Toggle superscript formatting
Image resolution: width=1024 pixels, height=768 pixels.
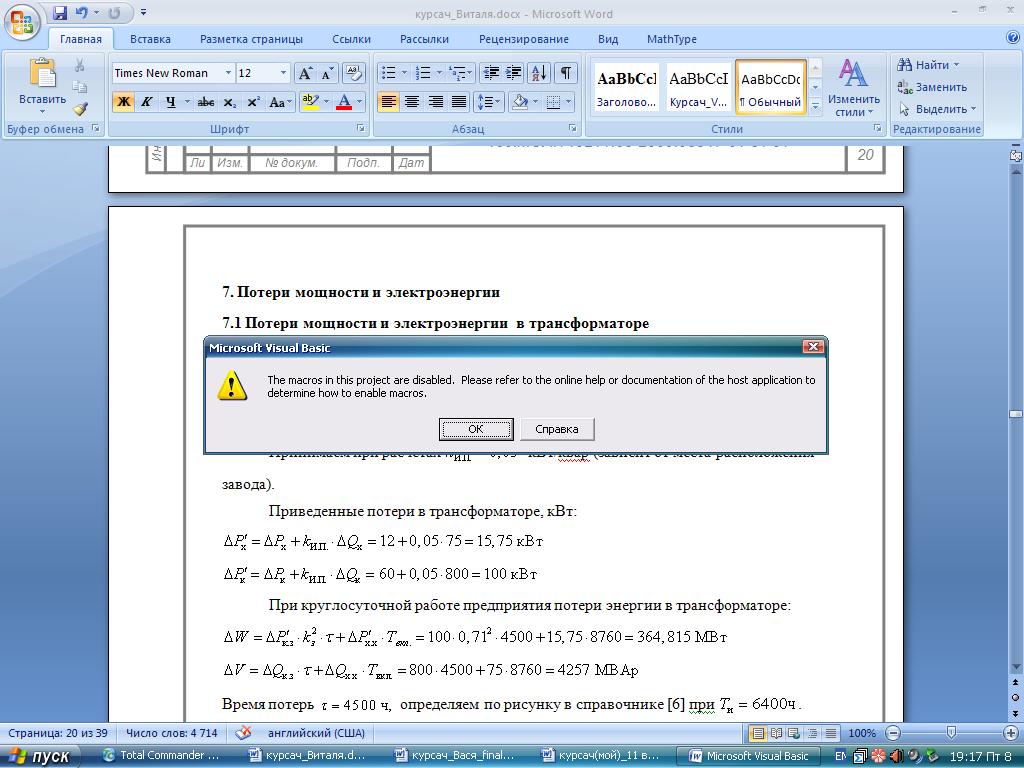click(253, 102)
